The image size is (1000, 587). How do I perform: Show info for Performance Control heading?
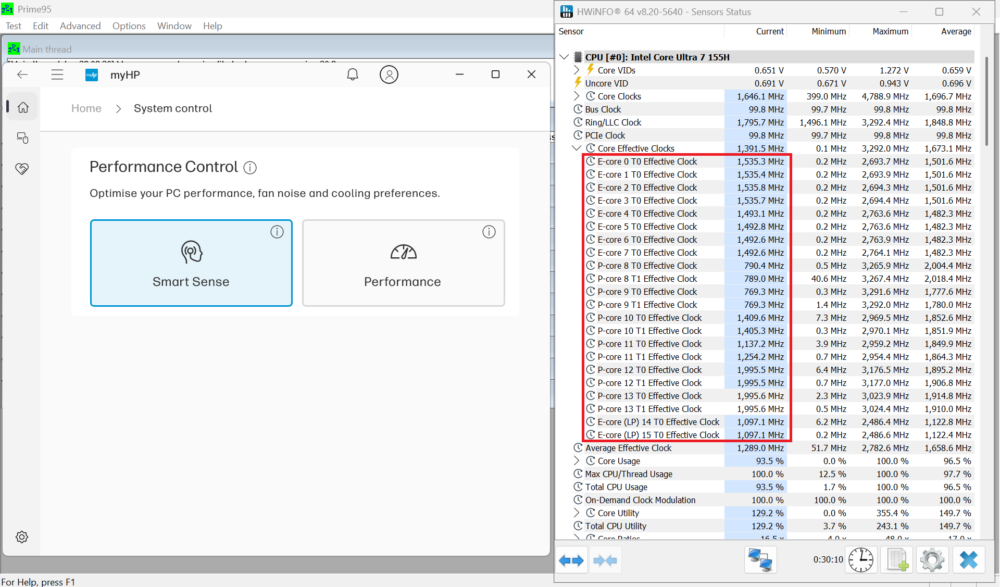[250, 168]
